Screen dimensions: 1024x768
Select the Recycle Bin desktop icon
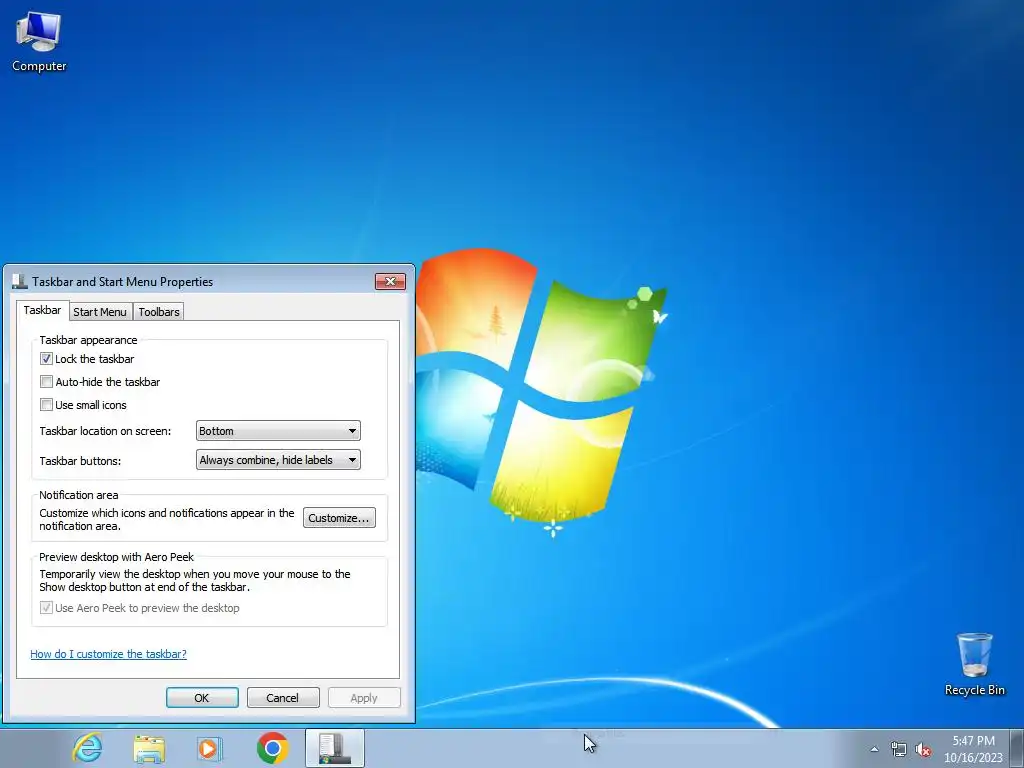[974, 664]
